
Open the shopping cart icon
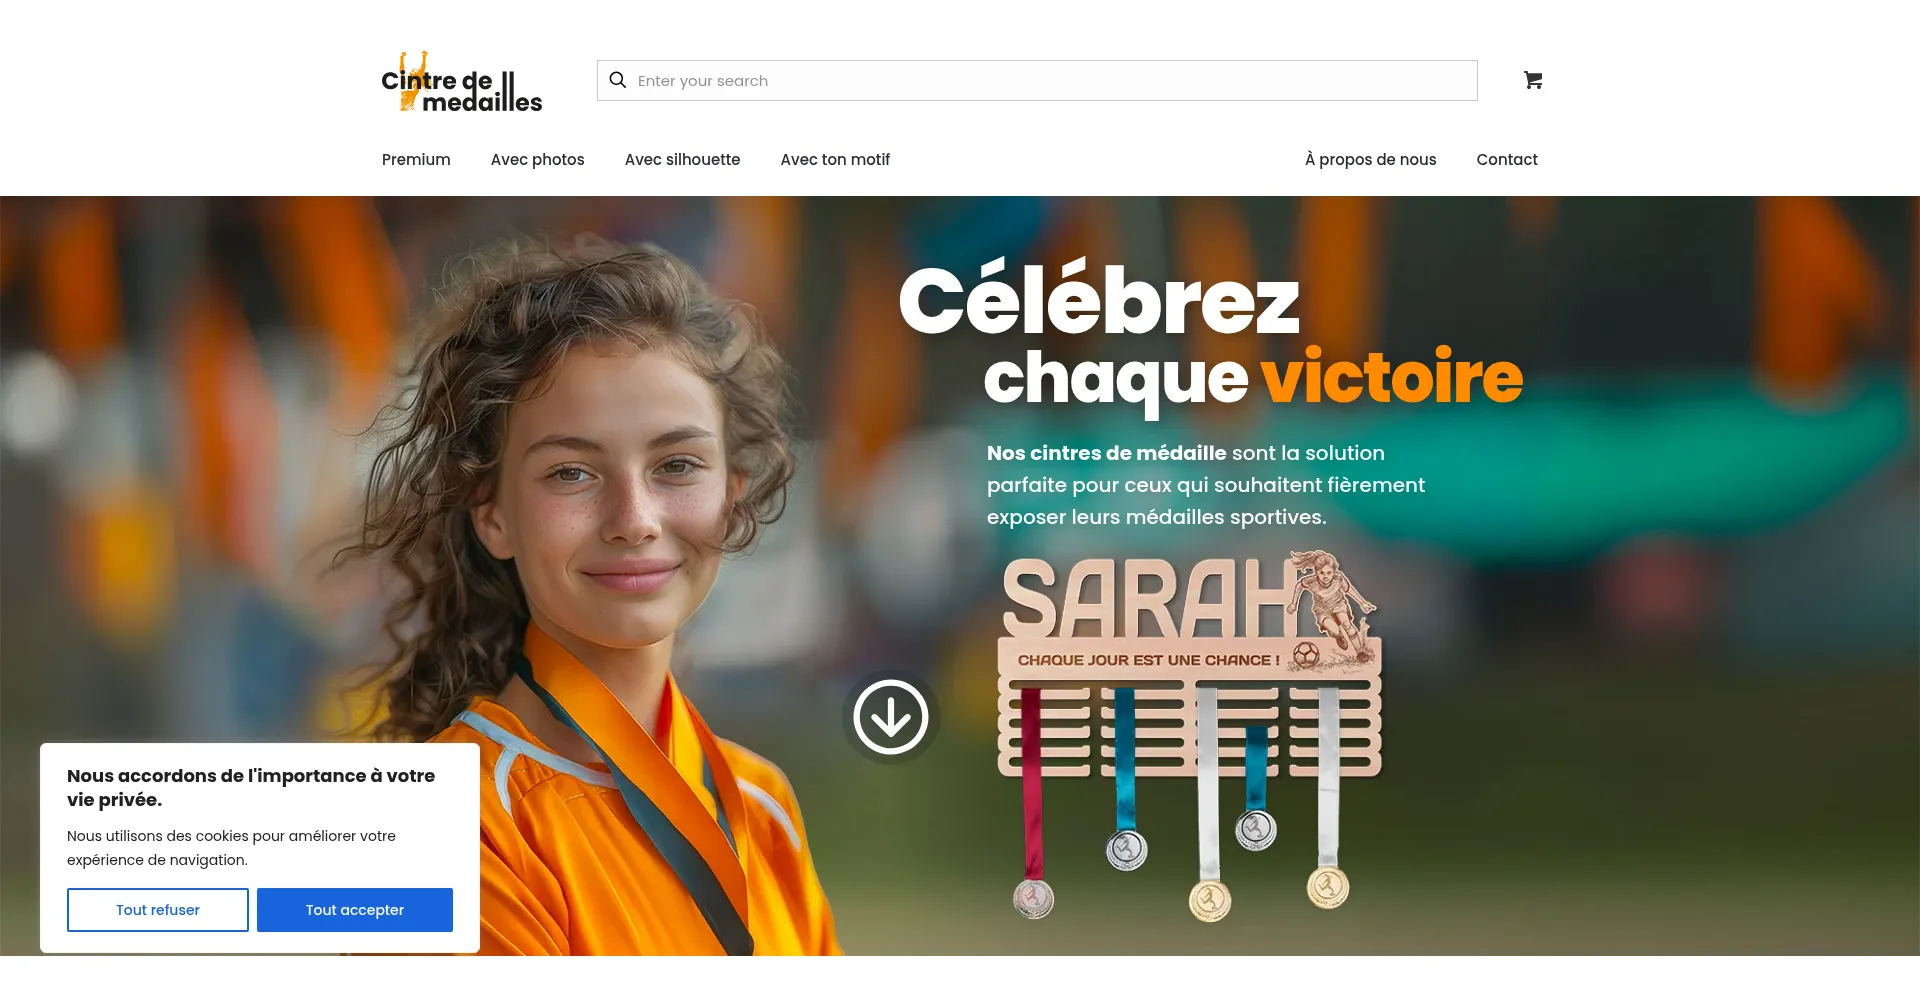[x=1533, y=80]
